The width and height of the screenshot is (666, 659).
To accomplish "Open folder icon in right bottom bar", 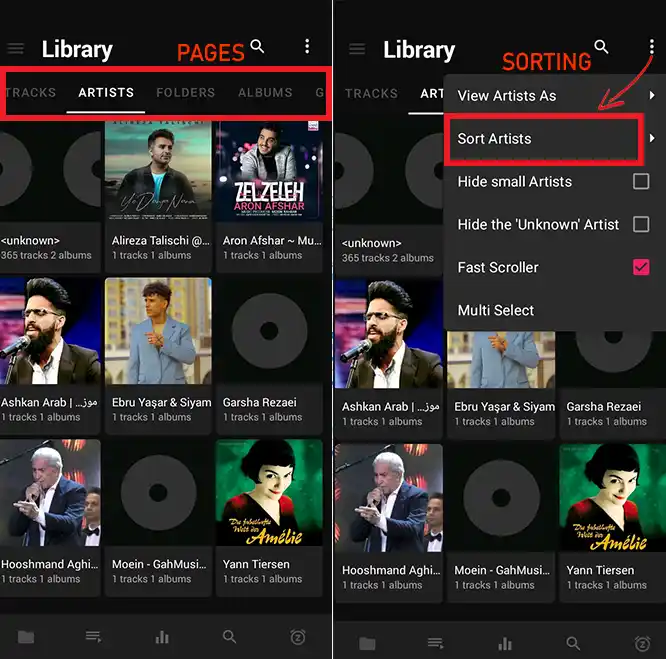I will click(367, 644).
